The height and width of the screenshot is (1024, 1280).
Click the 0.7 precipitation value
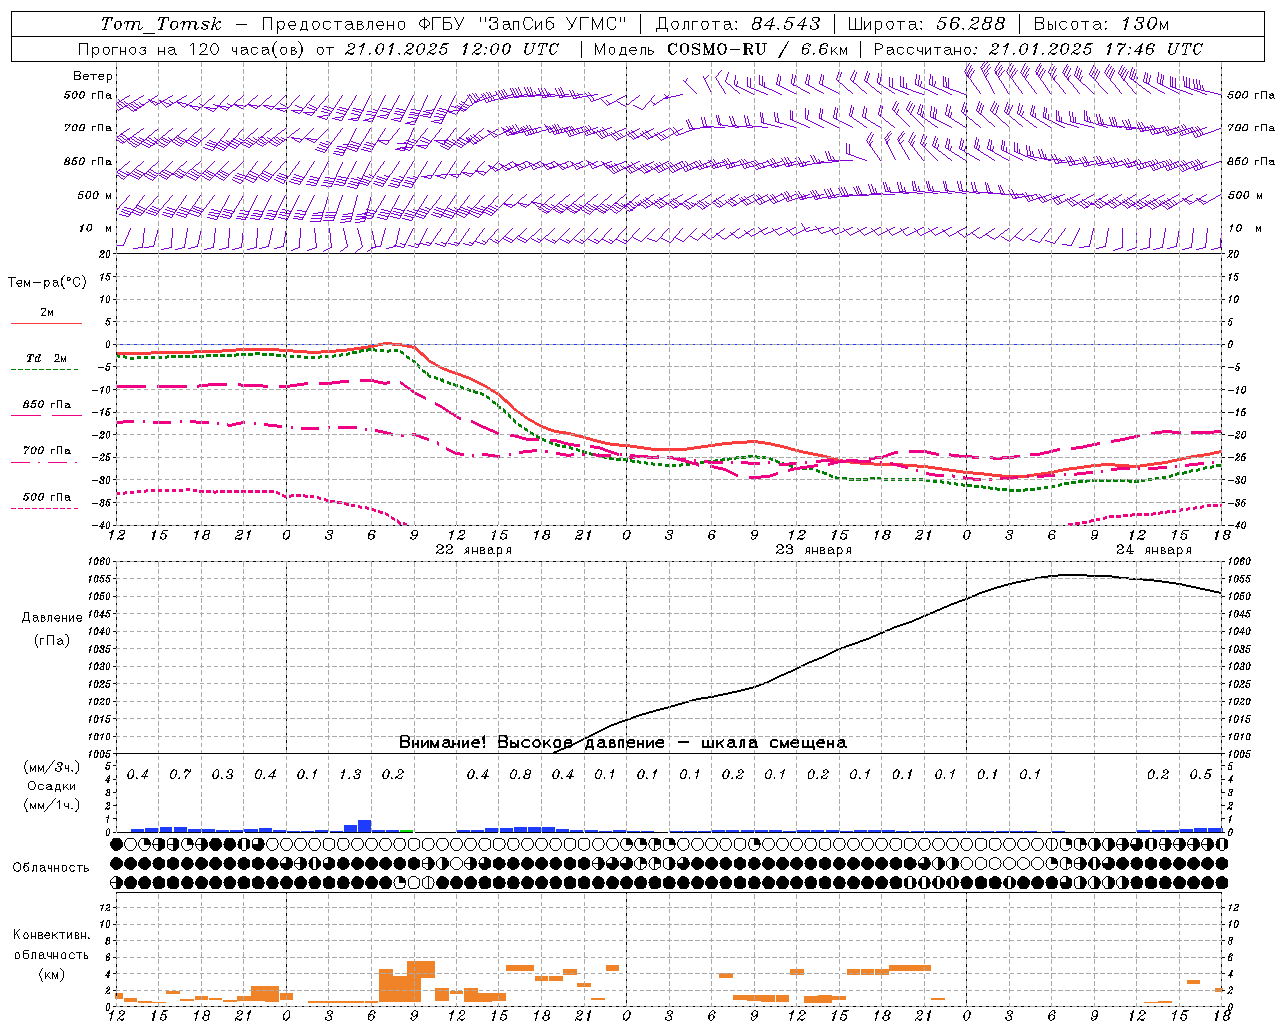[180, 775]
